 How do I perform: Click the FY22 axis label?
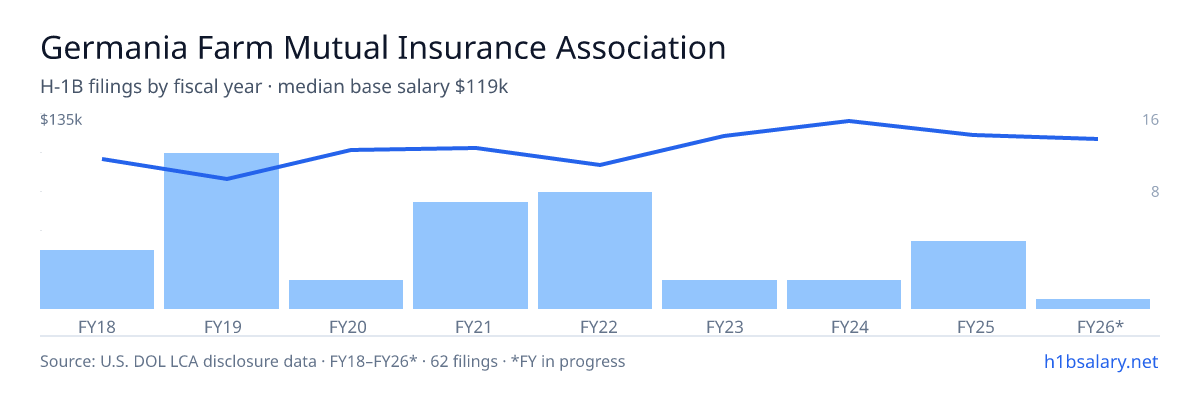click(x=595, y=326)
